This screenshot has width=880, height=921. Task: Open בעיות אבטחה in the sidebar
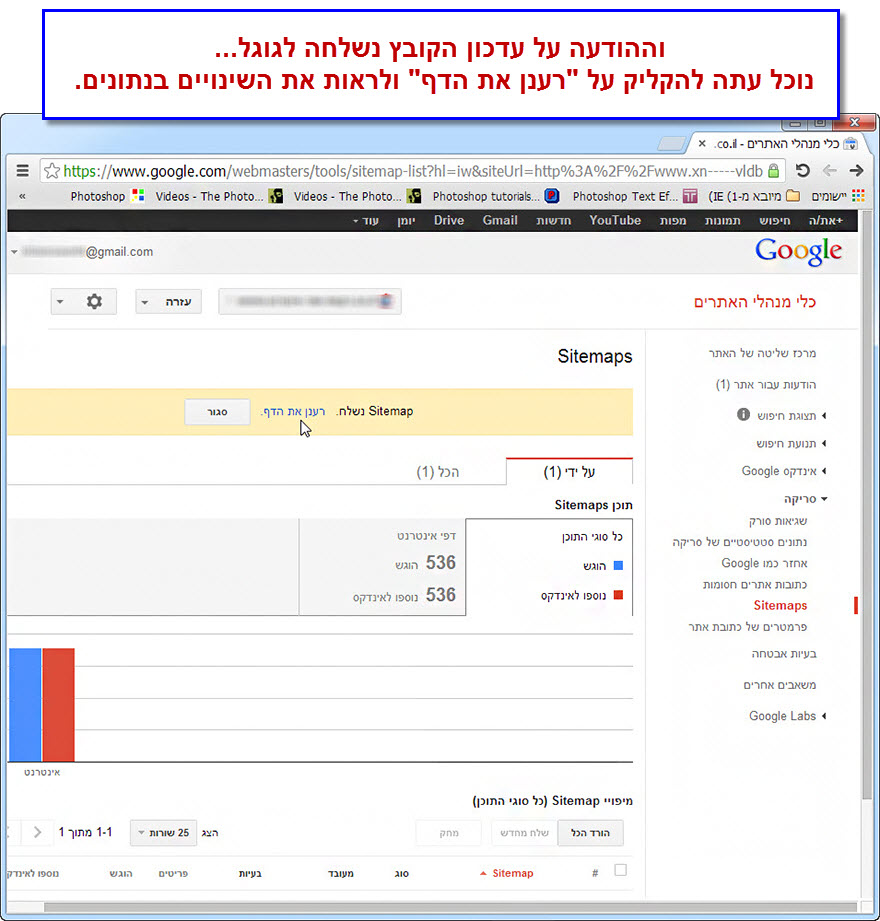pos(784,654)
